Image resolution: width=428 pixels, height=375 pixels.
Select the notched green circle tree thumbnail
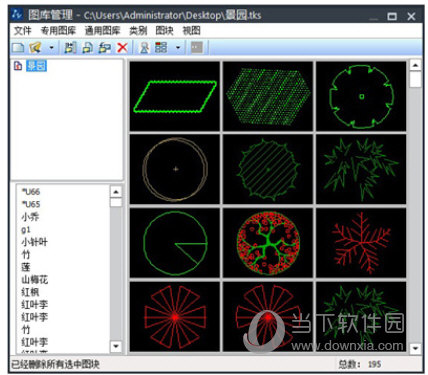[361, 96]
